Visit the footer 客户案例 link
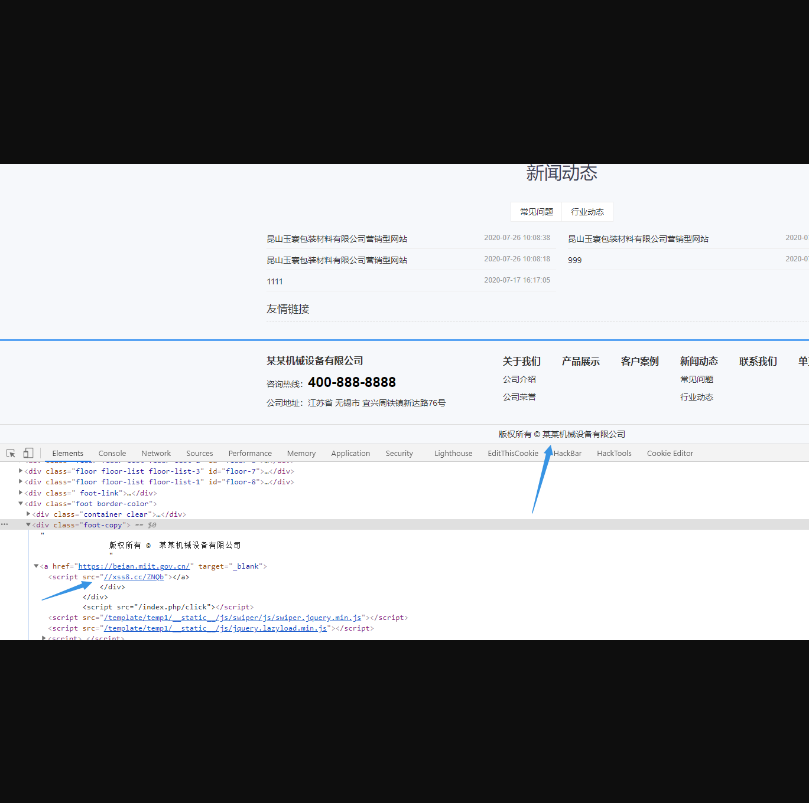809x803 pixels. pos(640,361)
